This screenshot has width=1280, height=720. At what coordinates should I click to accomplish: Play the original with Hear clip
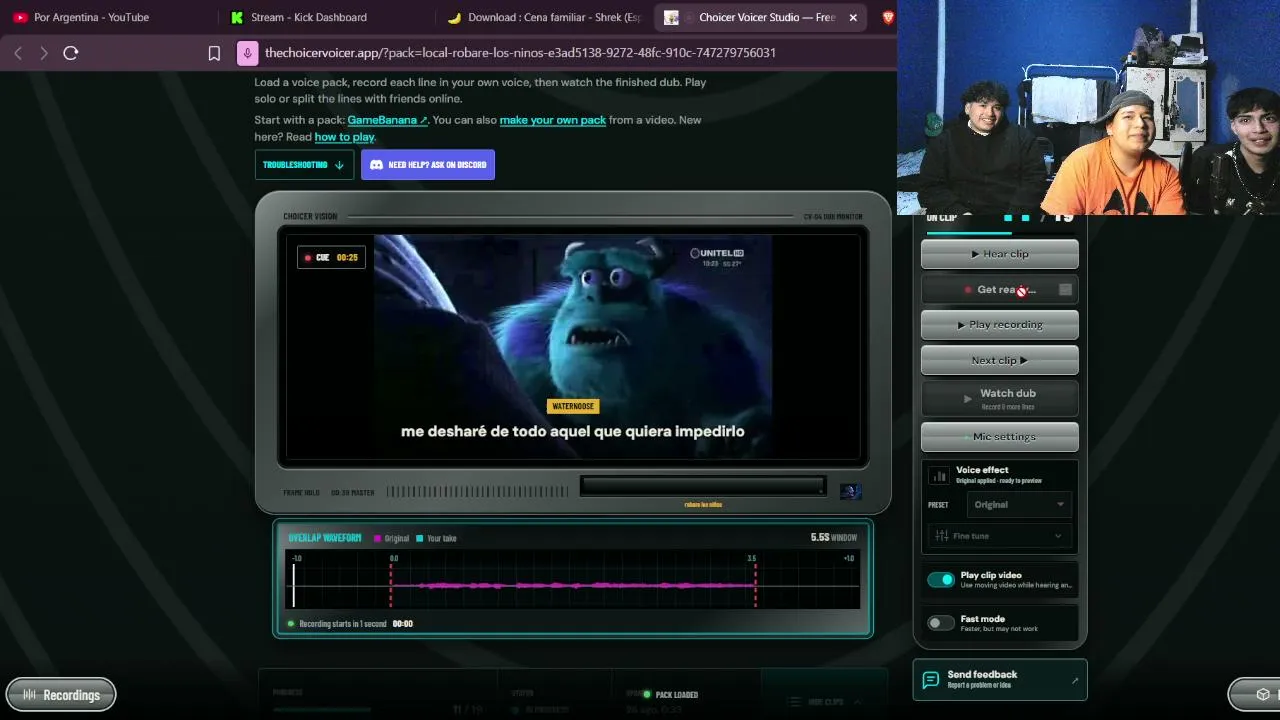click(x=1000, y=254)
